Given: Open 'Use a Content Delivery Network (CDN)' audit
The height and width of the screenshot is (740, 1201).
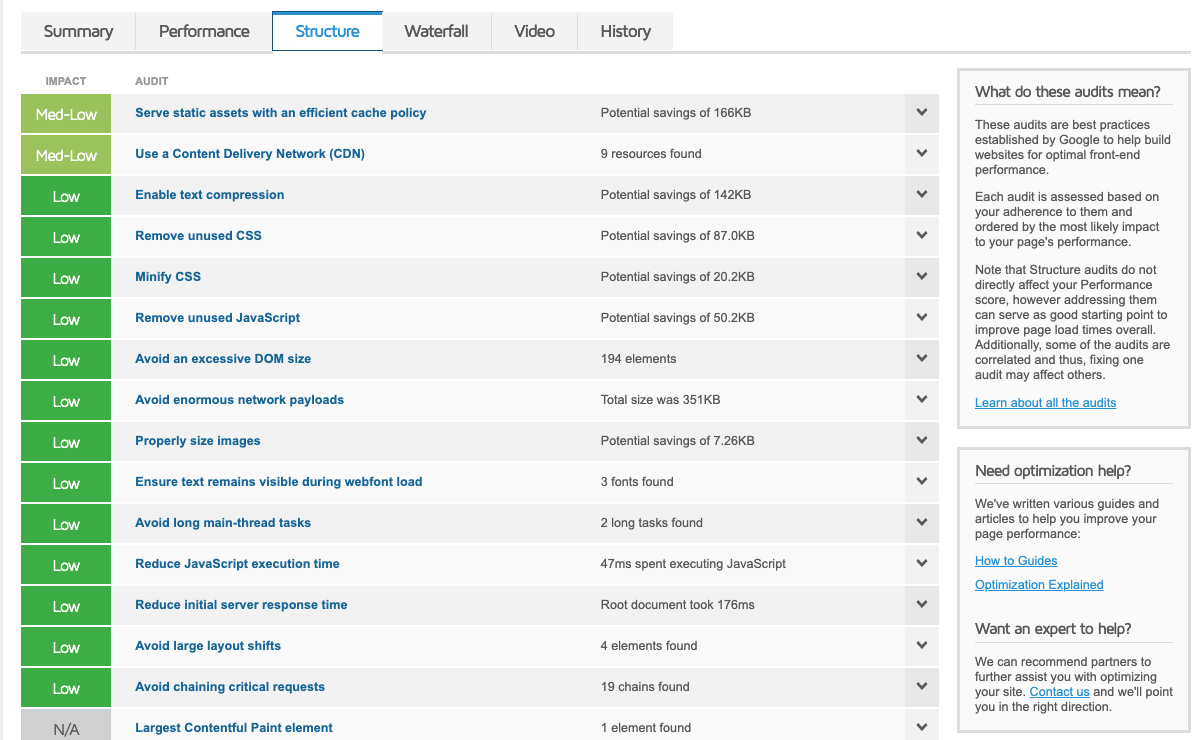Looking at the screenshot, I should [250, 154].
